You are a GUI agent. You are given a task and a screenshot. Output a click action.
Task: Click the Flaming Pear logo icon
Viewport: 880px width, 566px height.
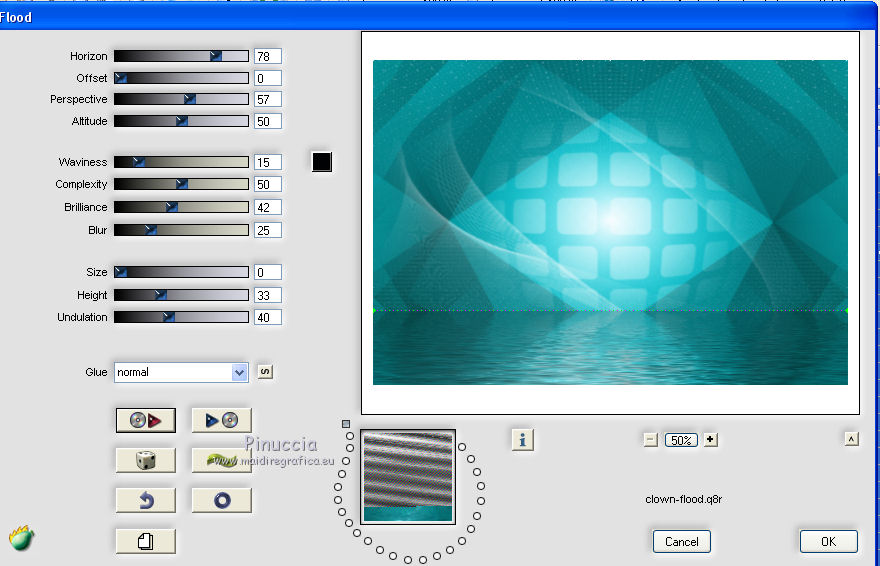tap(21, 539)
